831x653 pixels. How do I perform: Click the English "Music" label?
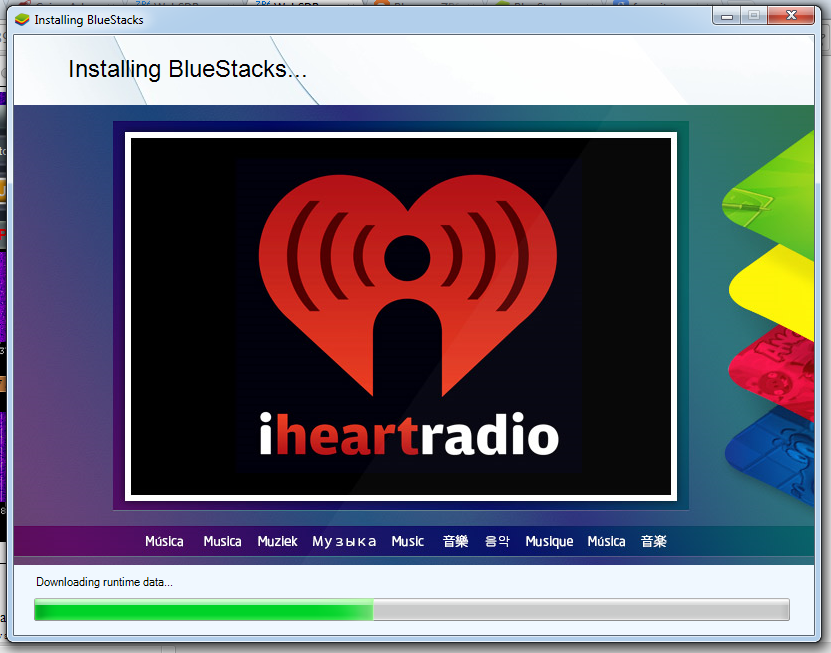pyautogui.click(x=408, y=541)
